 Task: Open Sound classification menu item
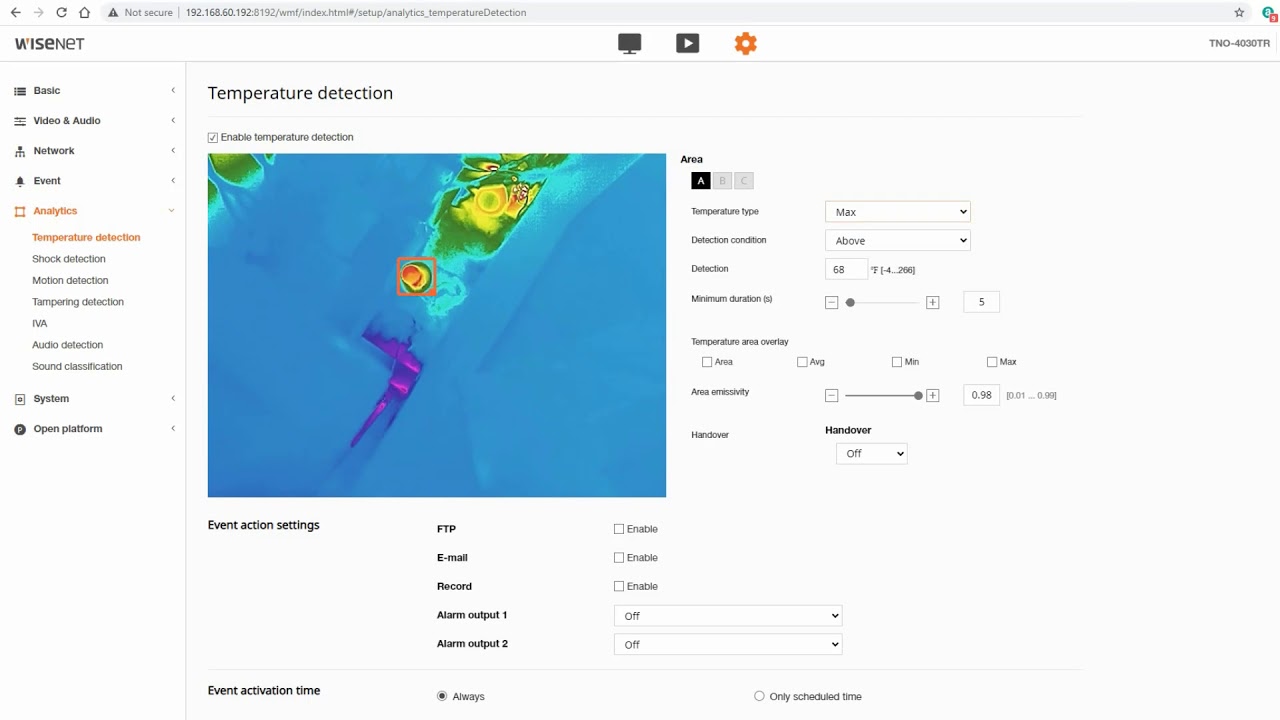coord(77,367)
